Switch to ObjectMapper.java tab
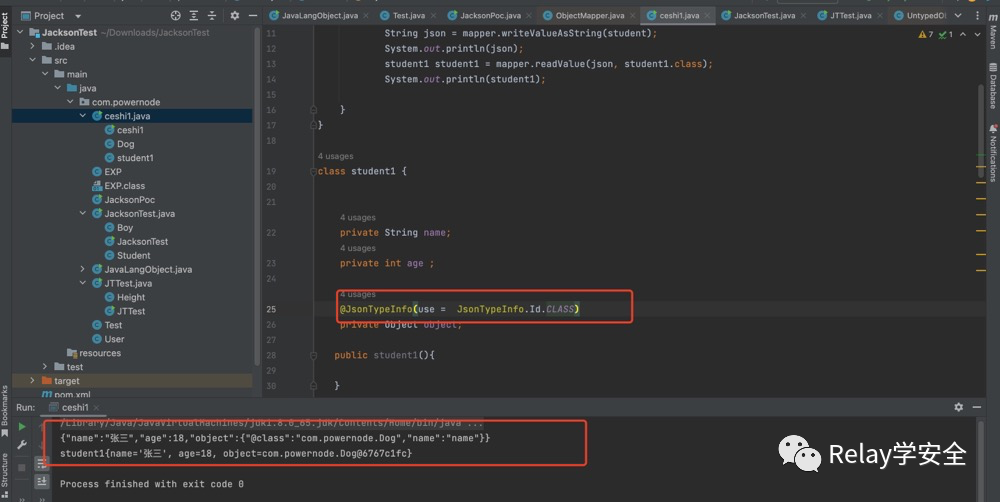Screen dimensions: 1000x502 (589, 15)
